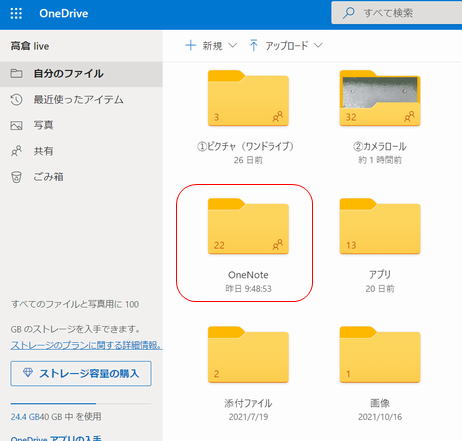This screenshot has height=441, width=462.
Task: Click the ストレージ容量の購入 button
Action: [x=81, y=373]
